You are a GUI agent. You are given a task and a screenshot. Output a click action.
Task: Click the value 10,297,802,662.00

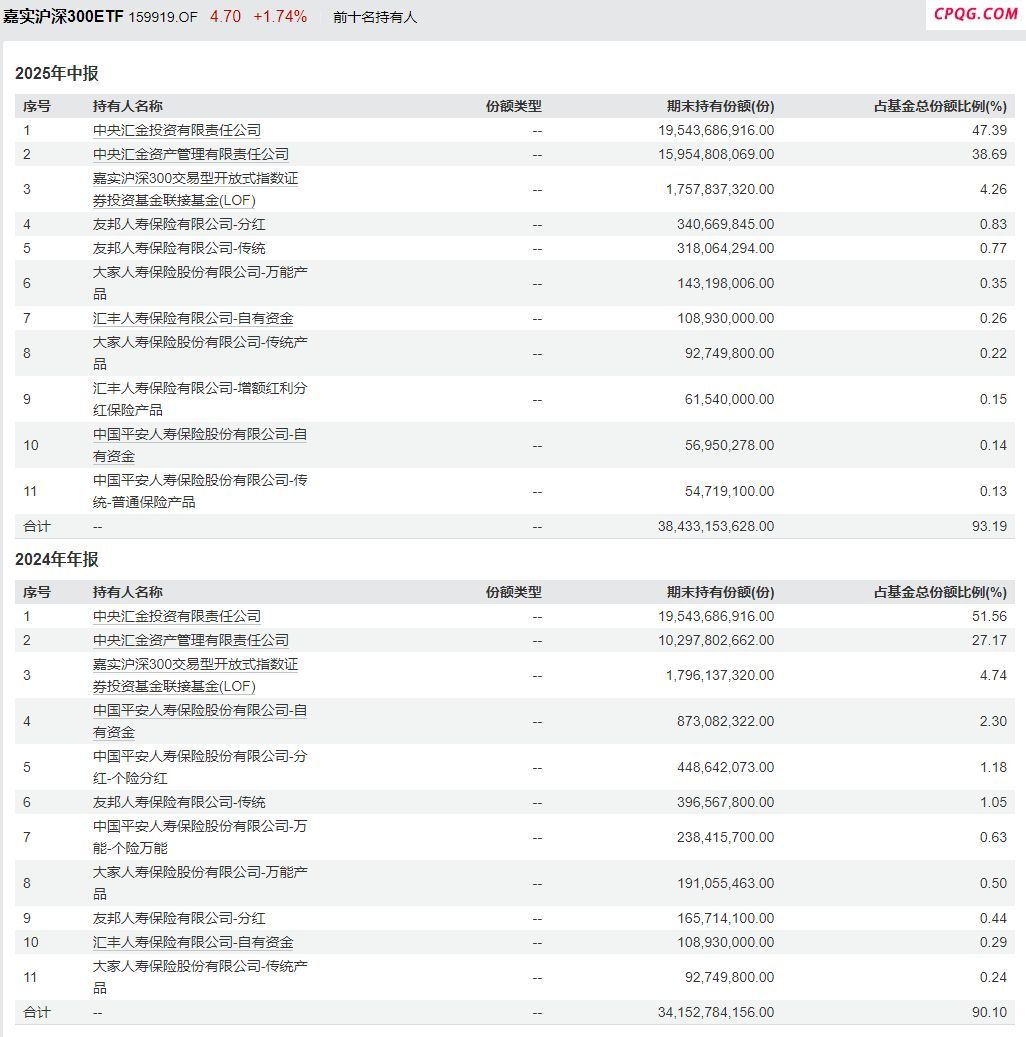pos(716,640)
